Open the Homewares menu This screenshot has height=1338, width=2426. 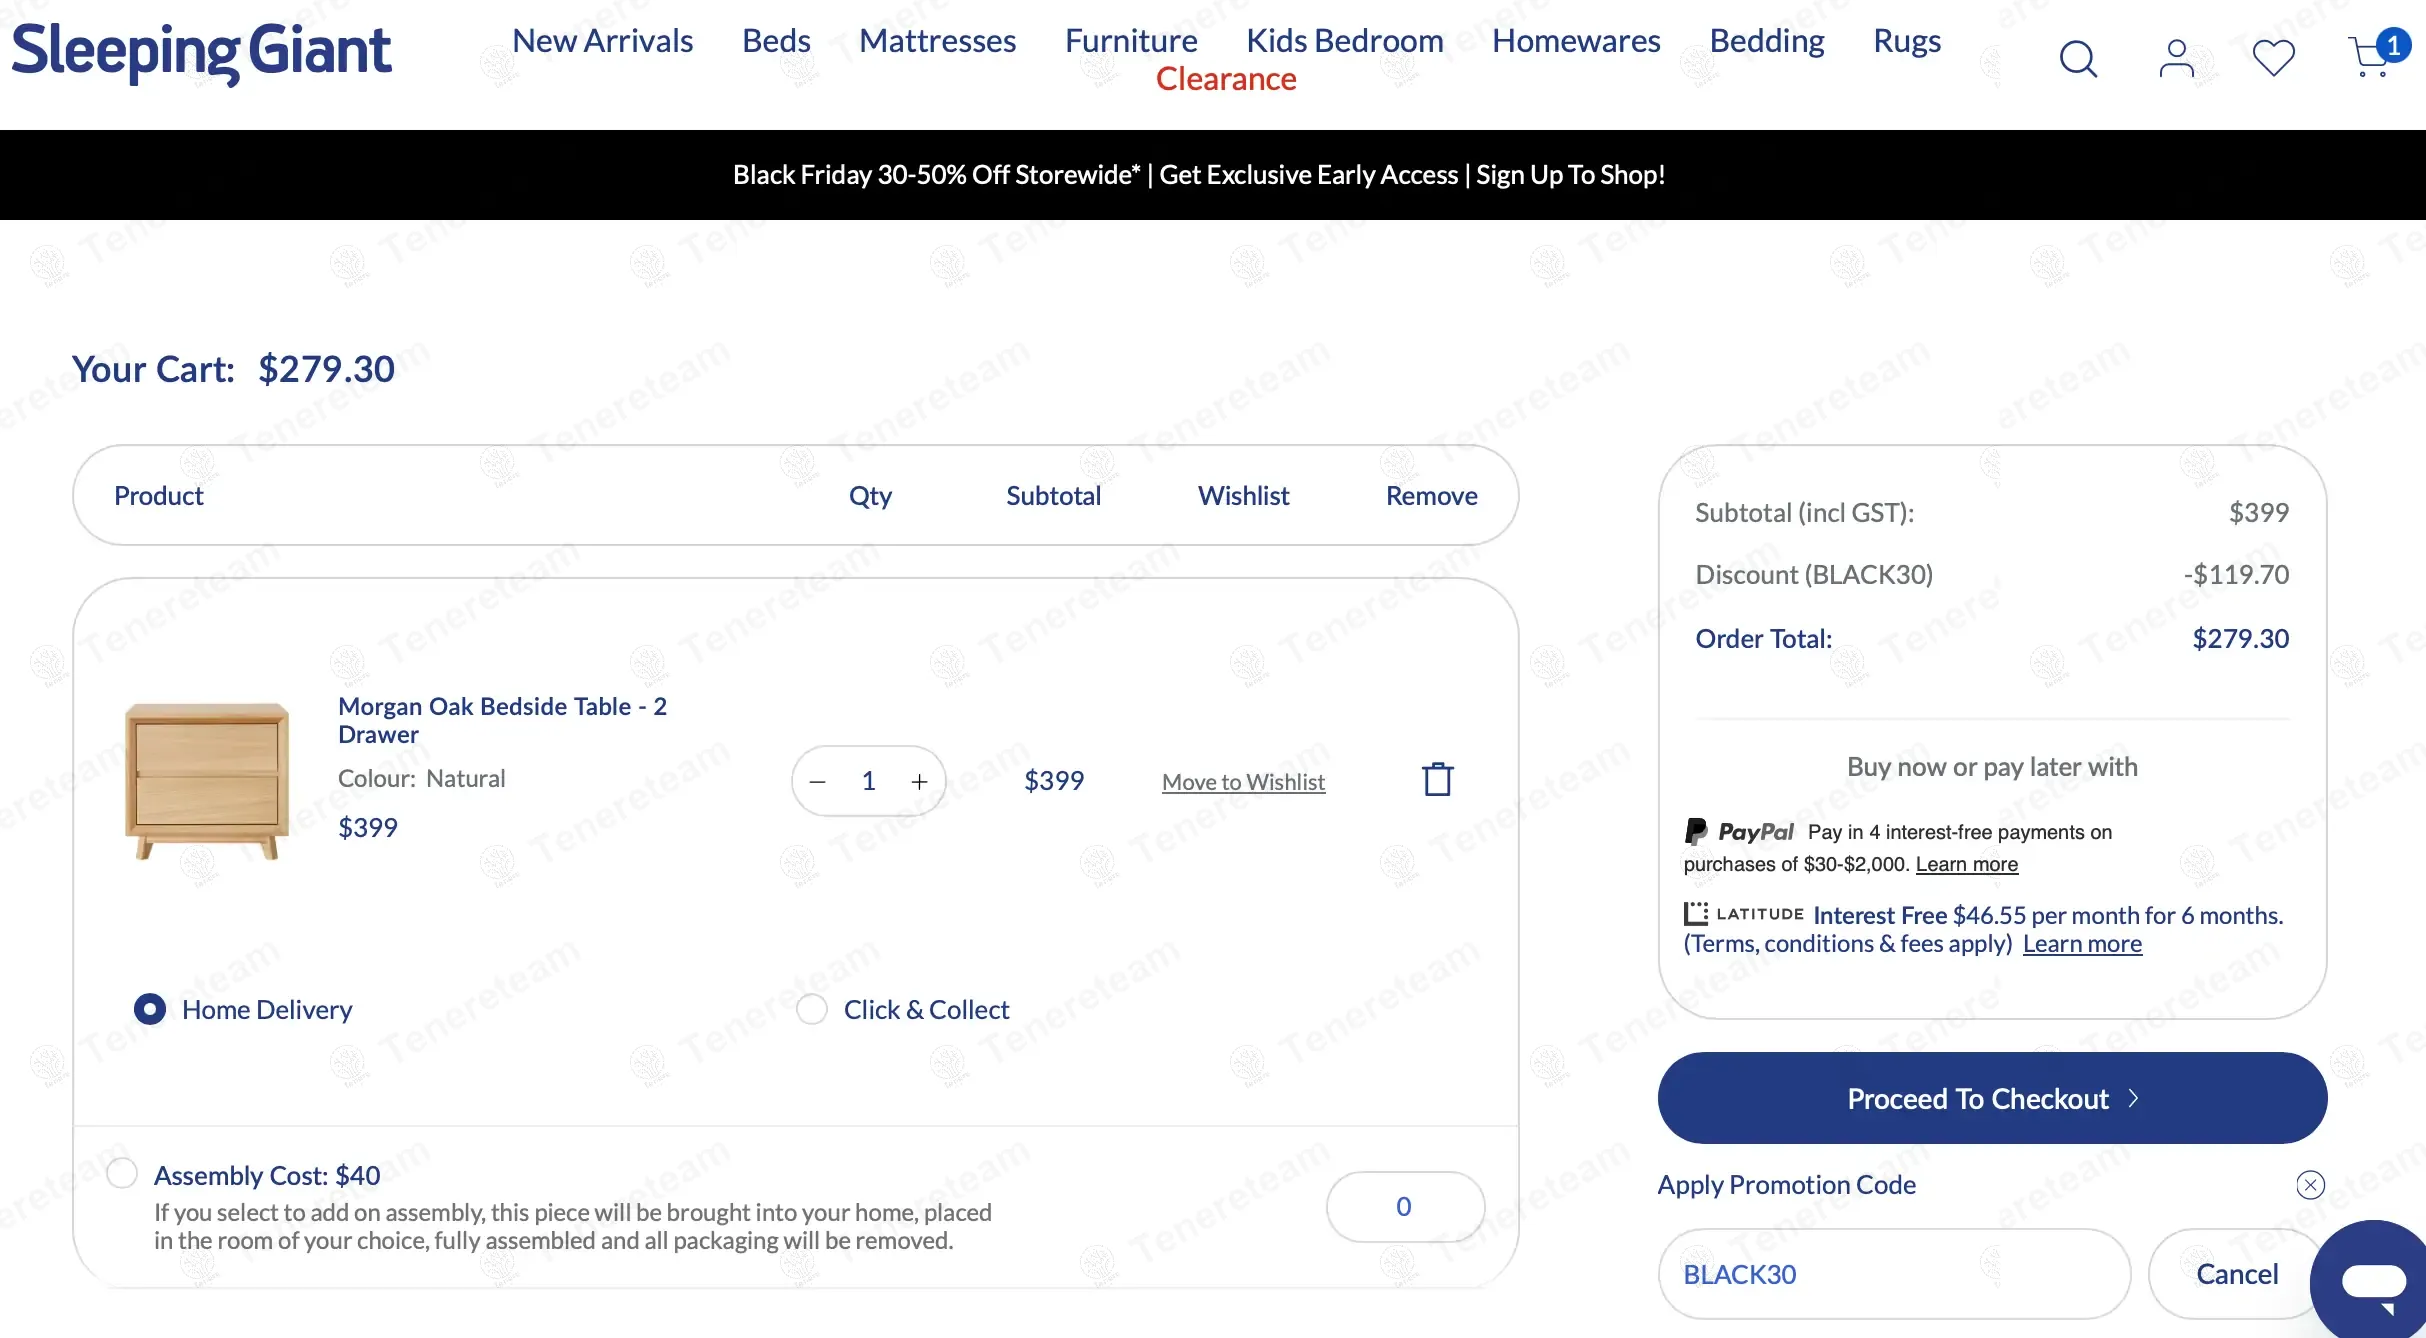[1576, 41]
